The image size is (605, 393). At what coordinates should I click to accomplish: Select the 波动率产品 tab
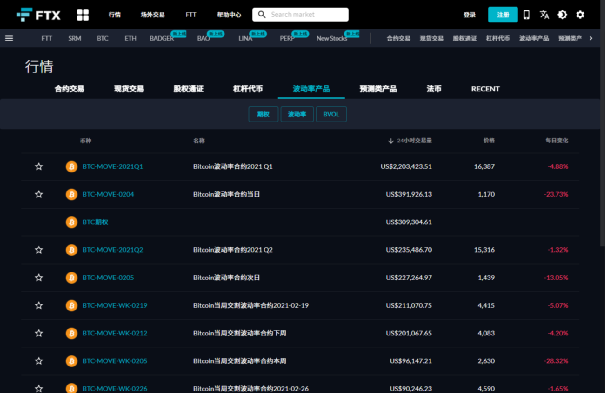click(311, 89)
